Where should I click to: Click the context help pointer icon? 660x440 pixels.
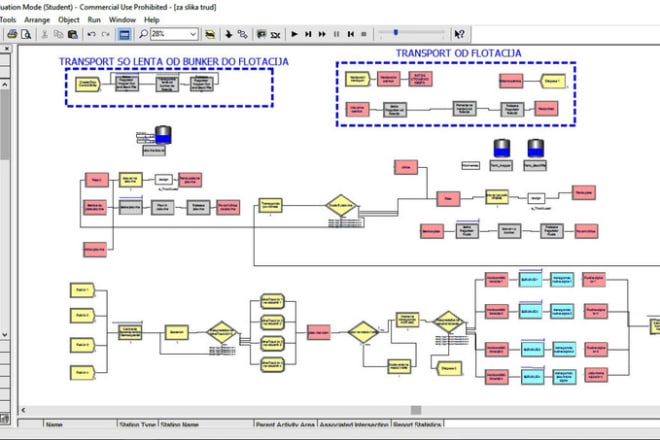coord(459,34)
